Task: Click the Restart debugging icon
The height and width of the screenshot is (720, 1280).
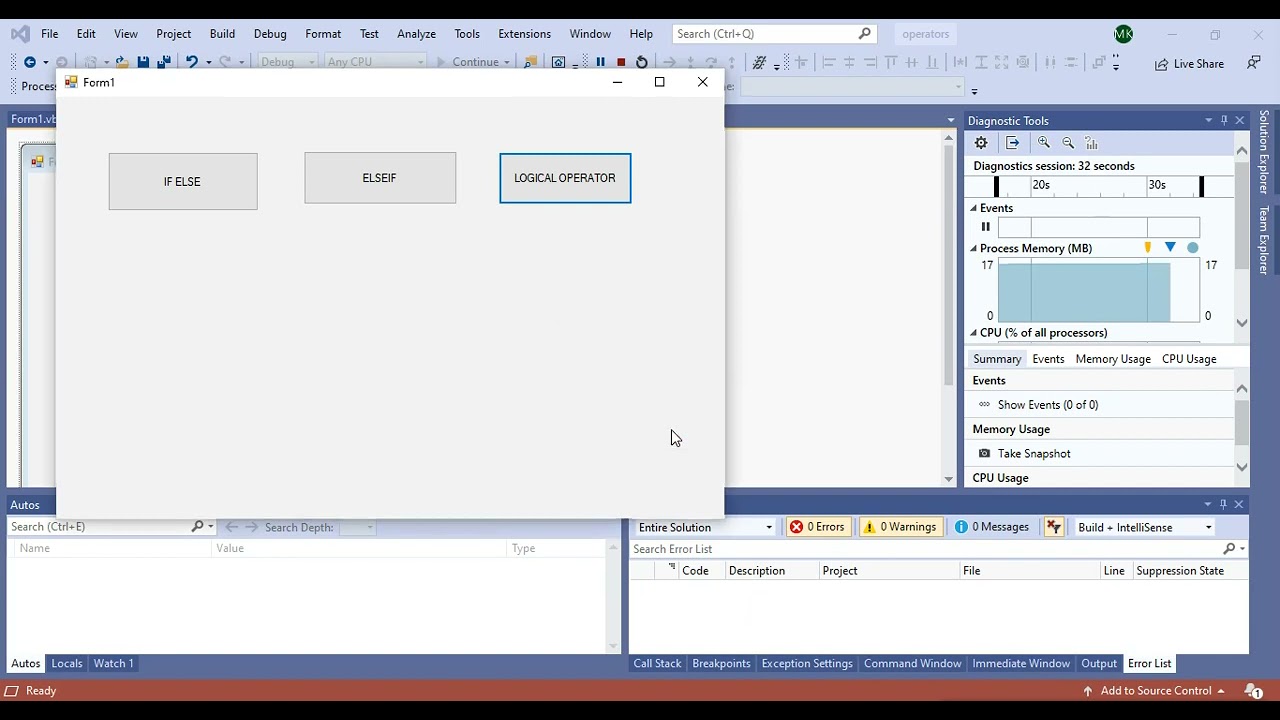Action: click(x=642, y=62)
